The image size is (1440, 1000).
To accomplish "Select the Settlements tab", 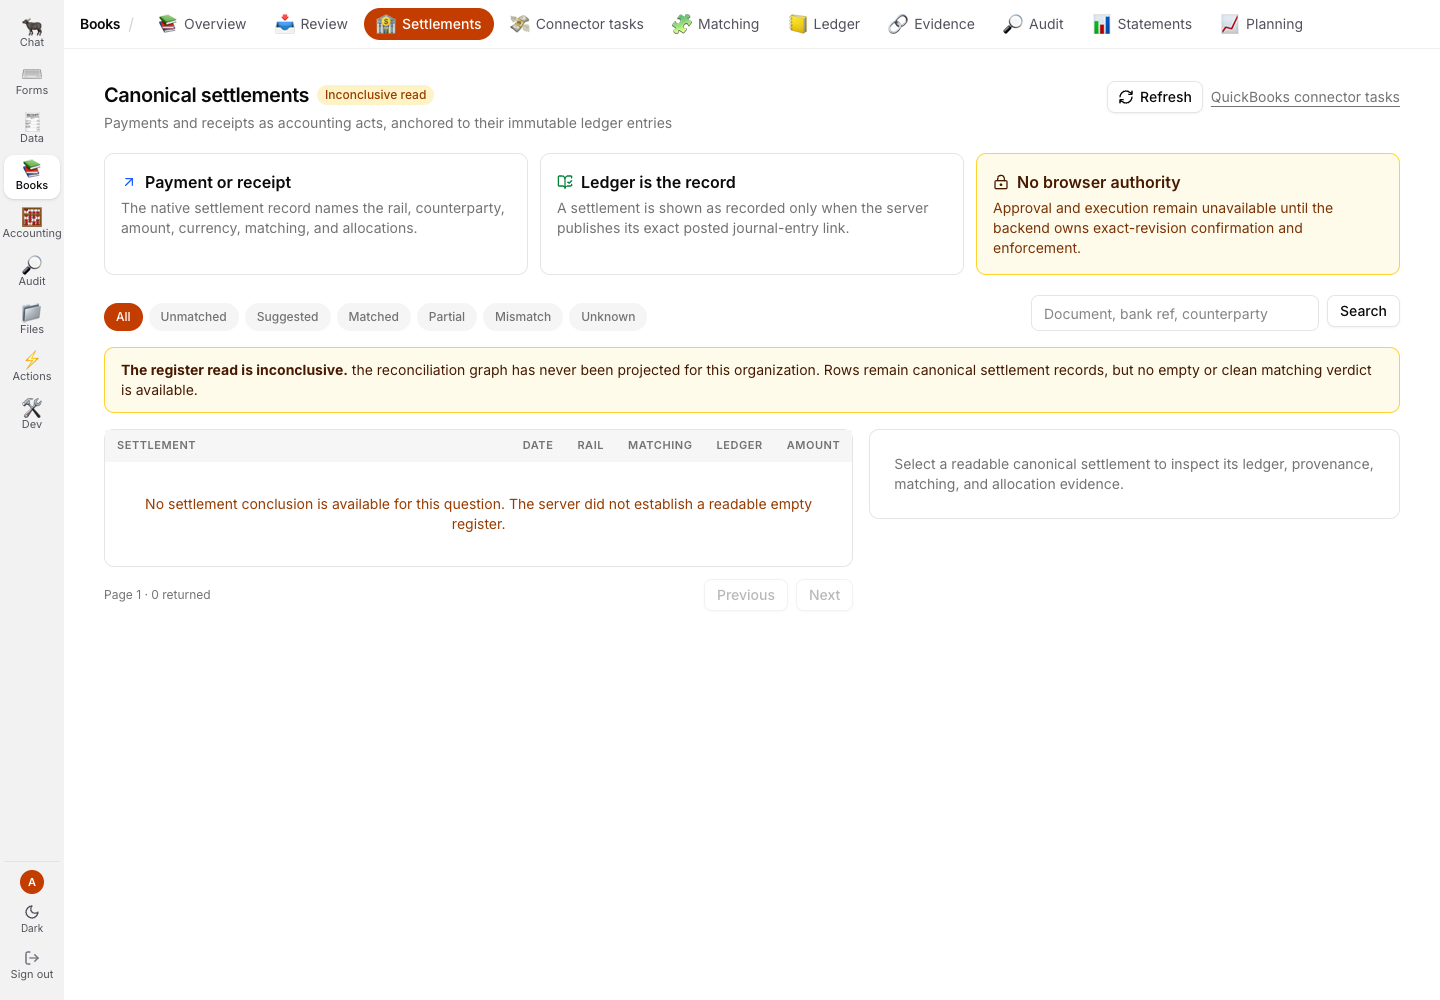I will (x=429, y=24).
